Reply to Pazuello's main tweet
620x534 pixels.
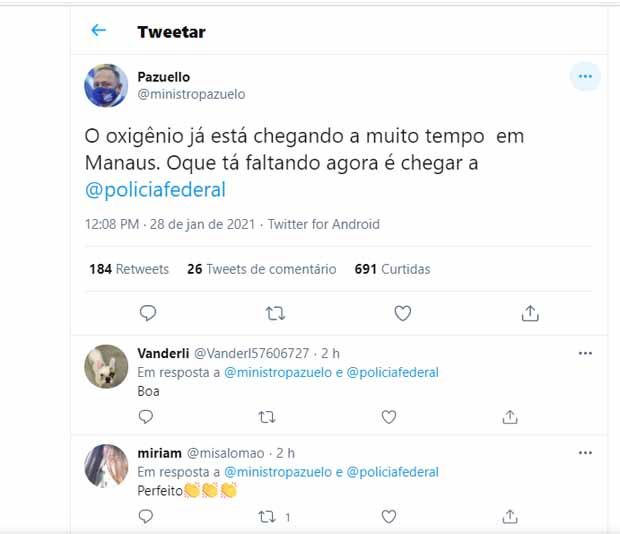[x=148, y=313]
